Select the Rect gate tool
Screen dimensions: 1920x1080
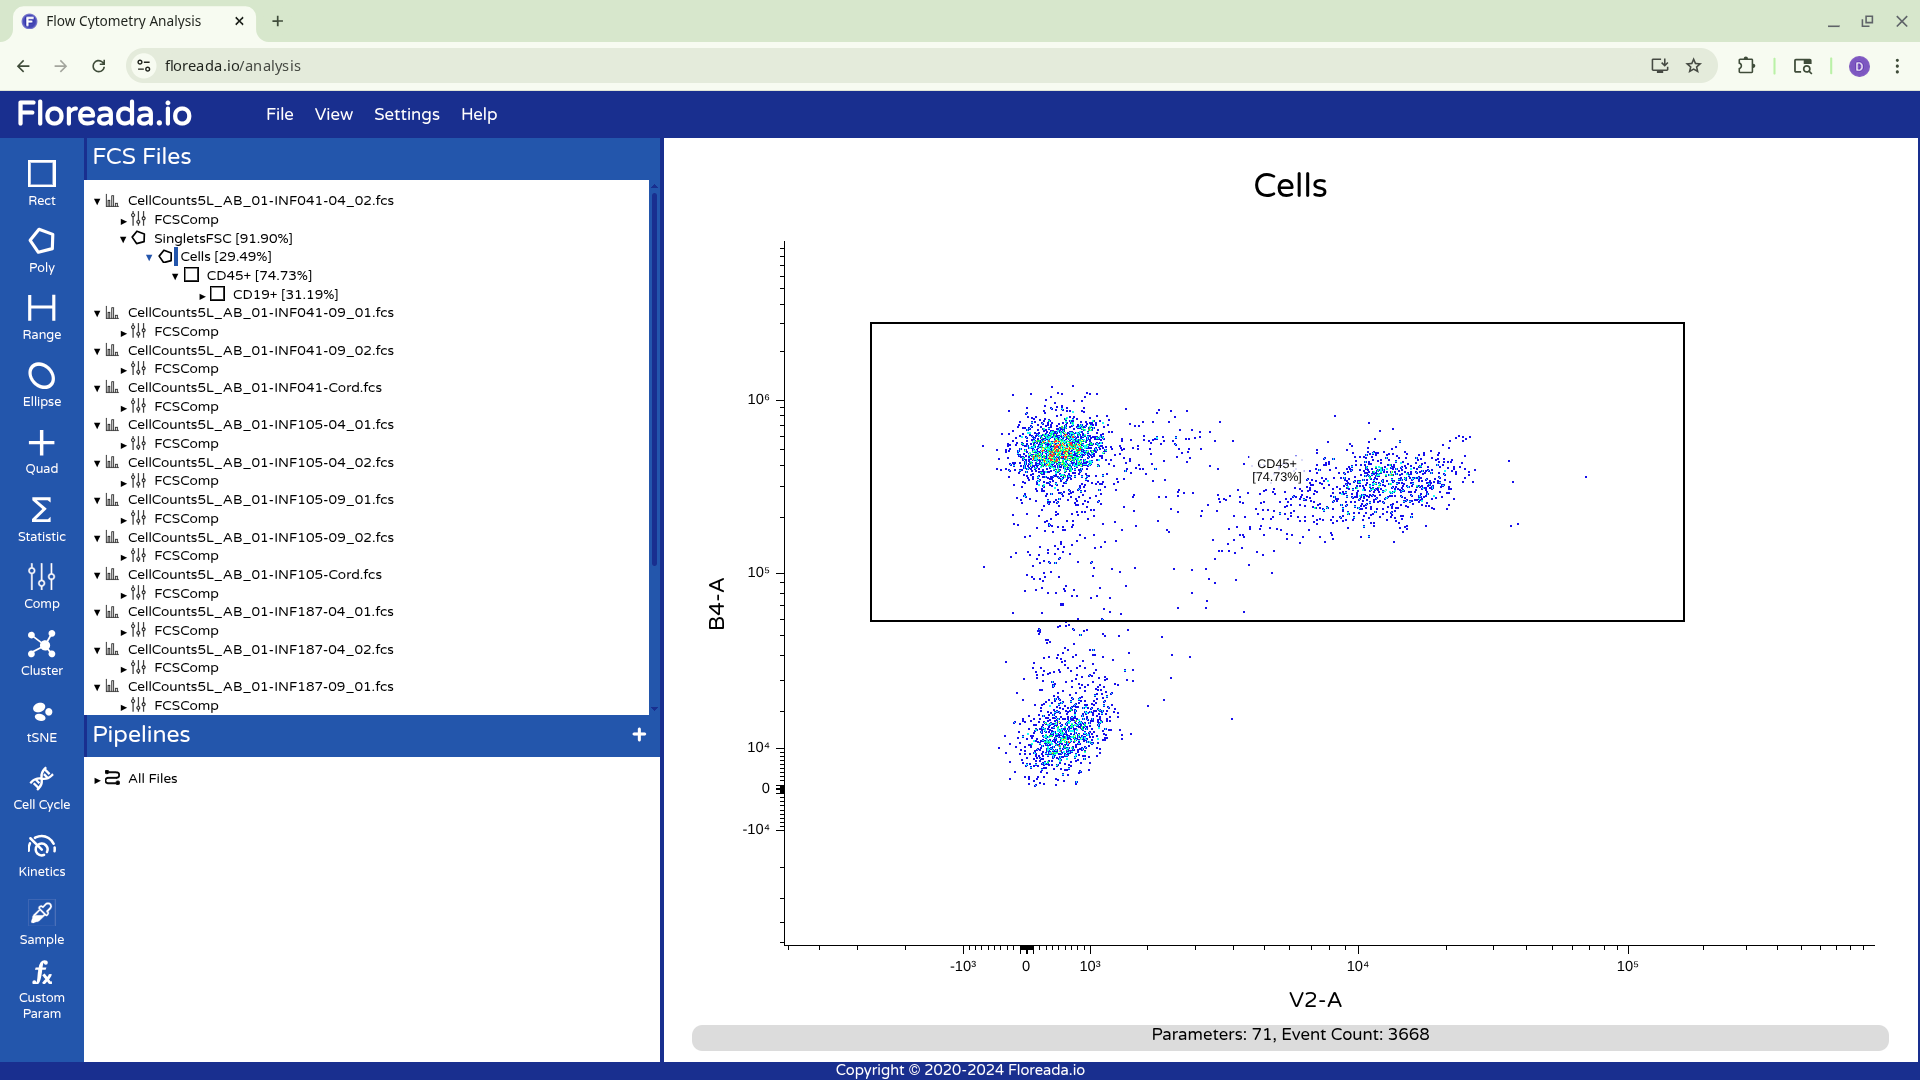pos(41,183)
